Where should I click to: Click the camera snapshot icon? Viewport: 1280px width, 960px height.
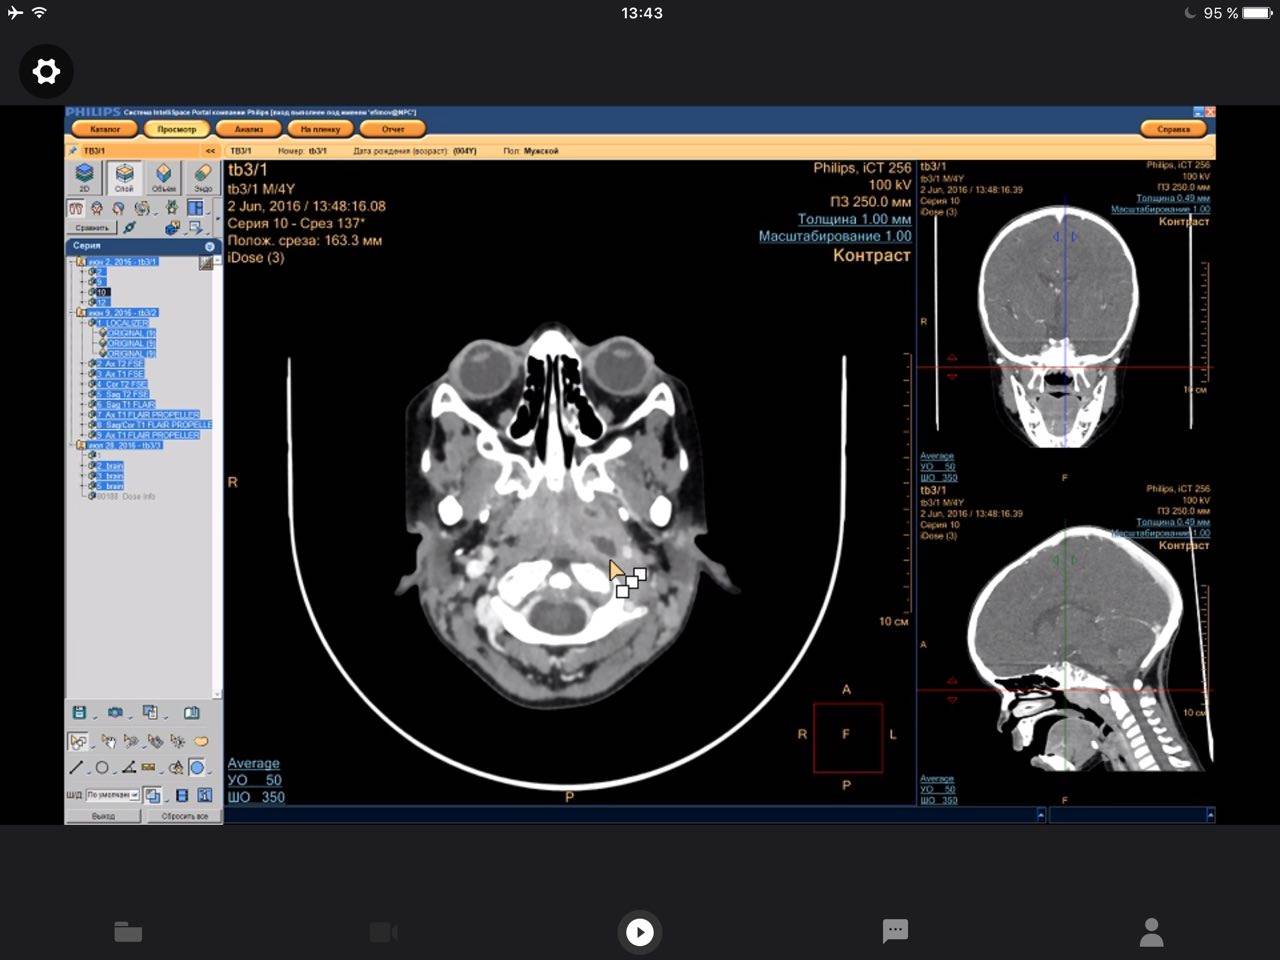[115, 712]
